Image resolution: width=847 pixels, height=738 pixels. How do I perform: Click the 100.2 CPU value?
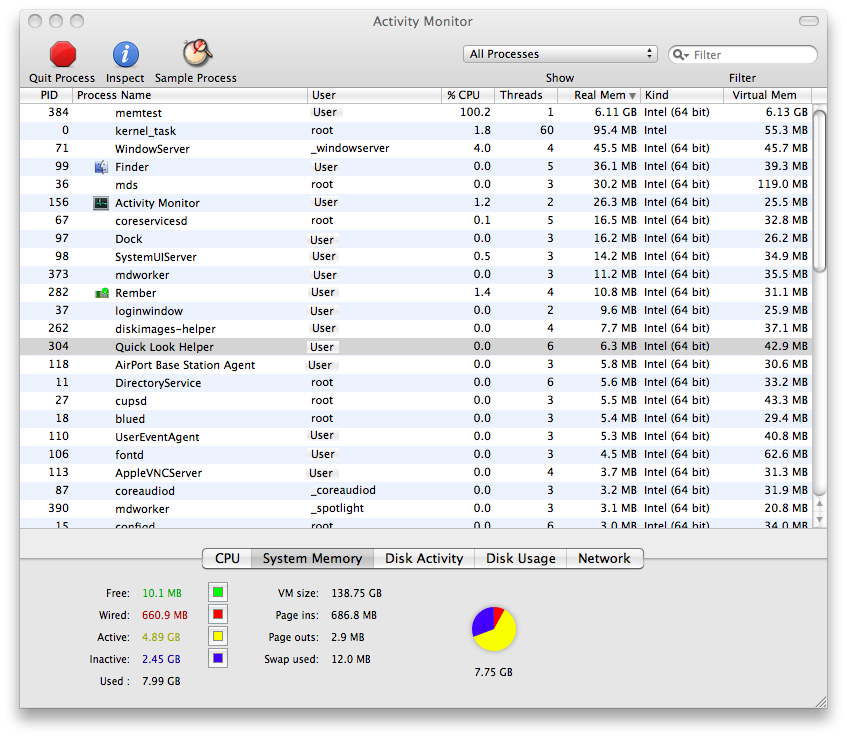pos(475,112)
